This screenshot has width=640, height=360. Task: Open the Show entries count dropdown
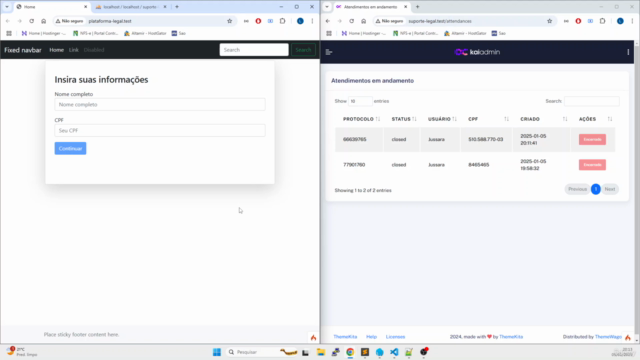[x=360, y=101]
